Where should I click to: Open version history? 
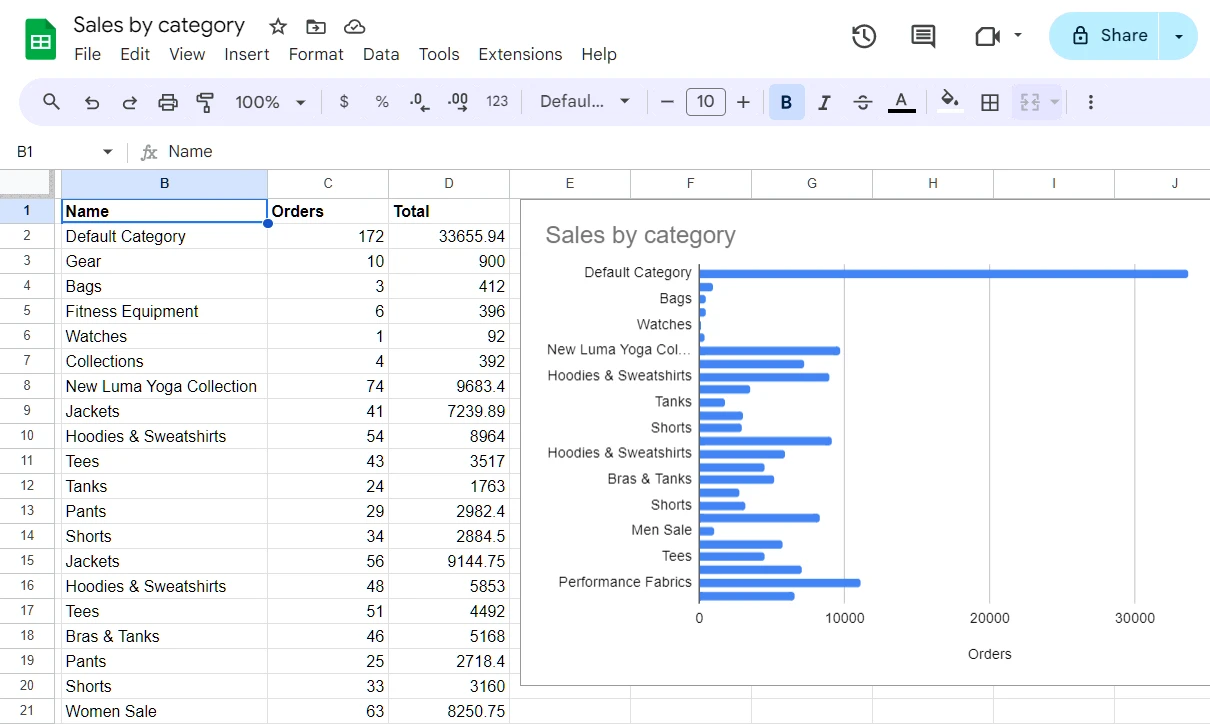(863, 36)
